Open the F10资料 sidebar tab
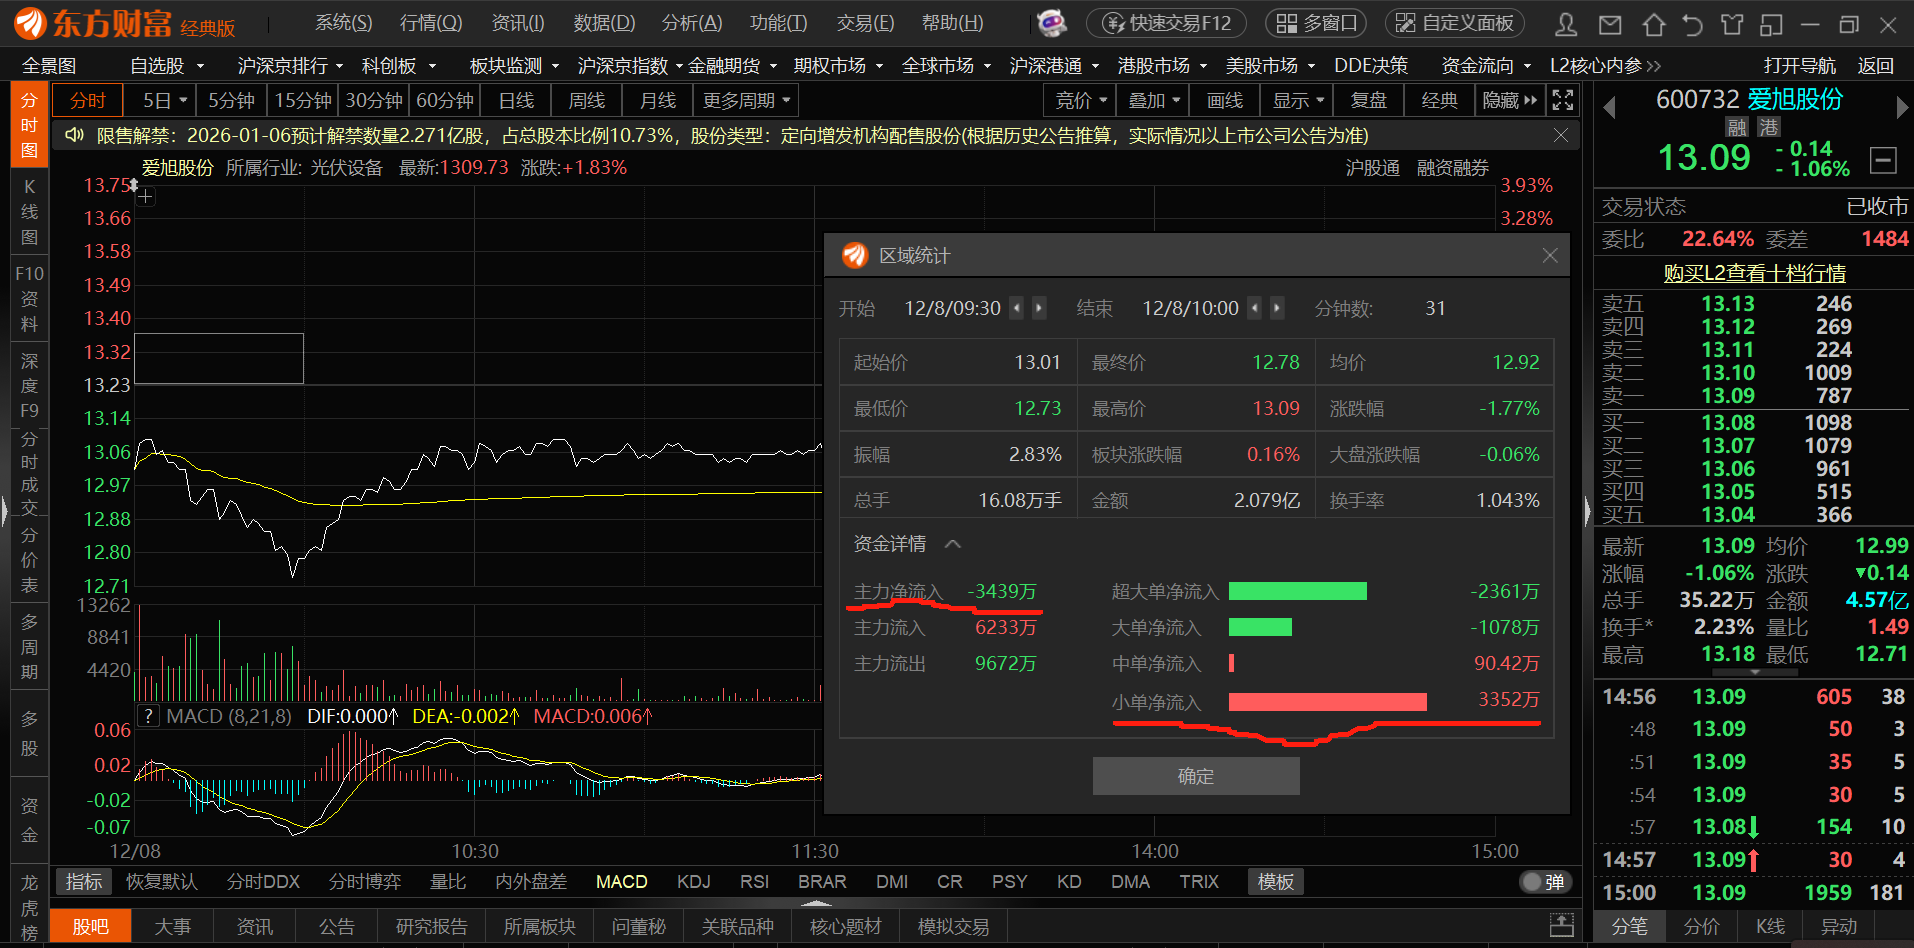 [x=30, y=299]
